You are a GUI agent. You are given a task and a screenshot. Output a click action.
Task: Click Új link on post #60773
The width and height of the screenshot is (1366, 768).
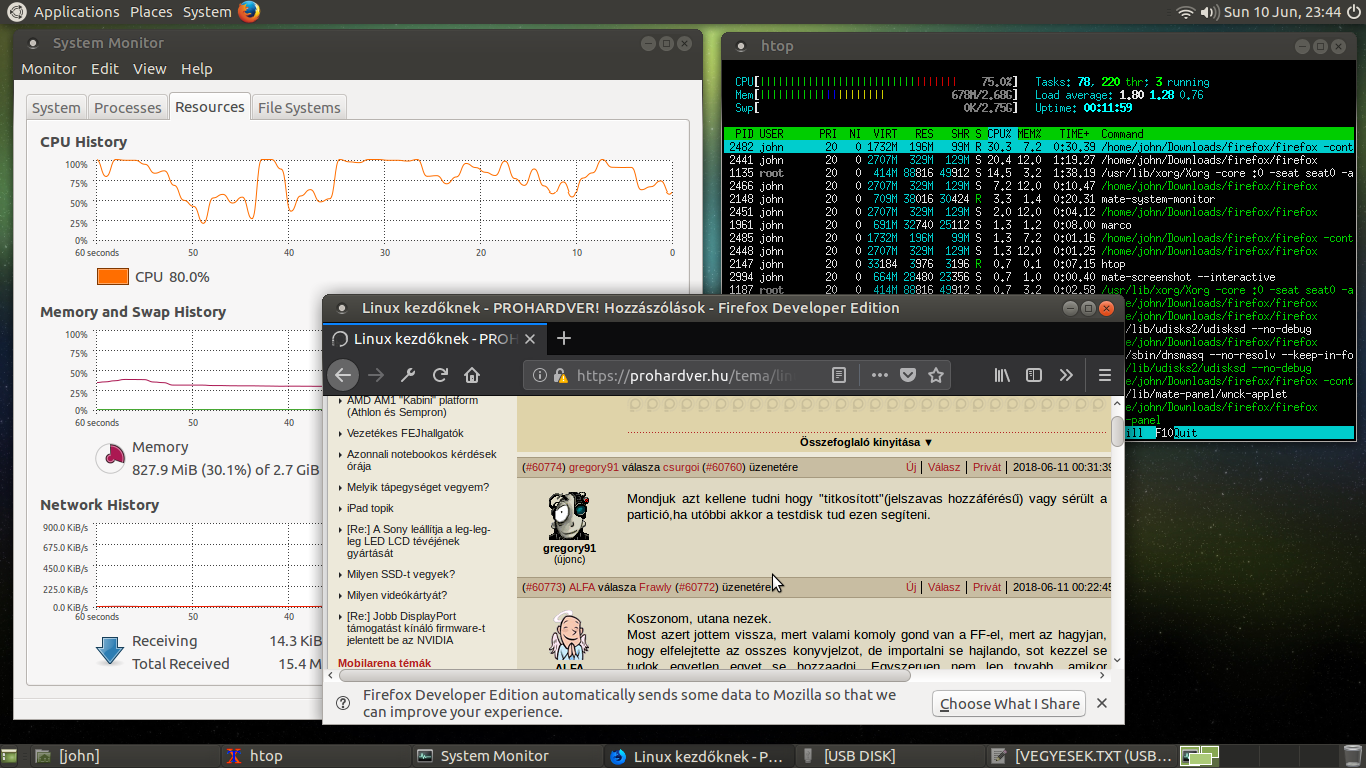click(x=911, y=587)
